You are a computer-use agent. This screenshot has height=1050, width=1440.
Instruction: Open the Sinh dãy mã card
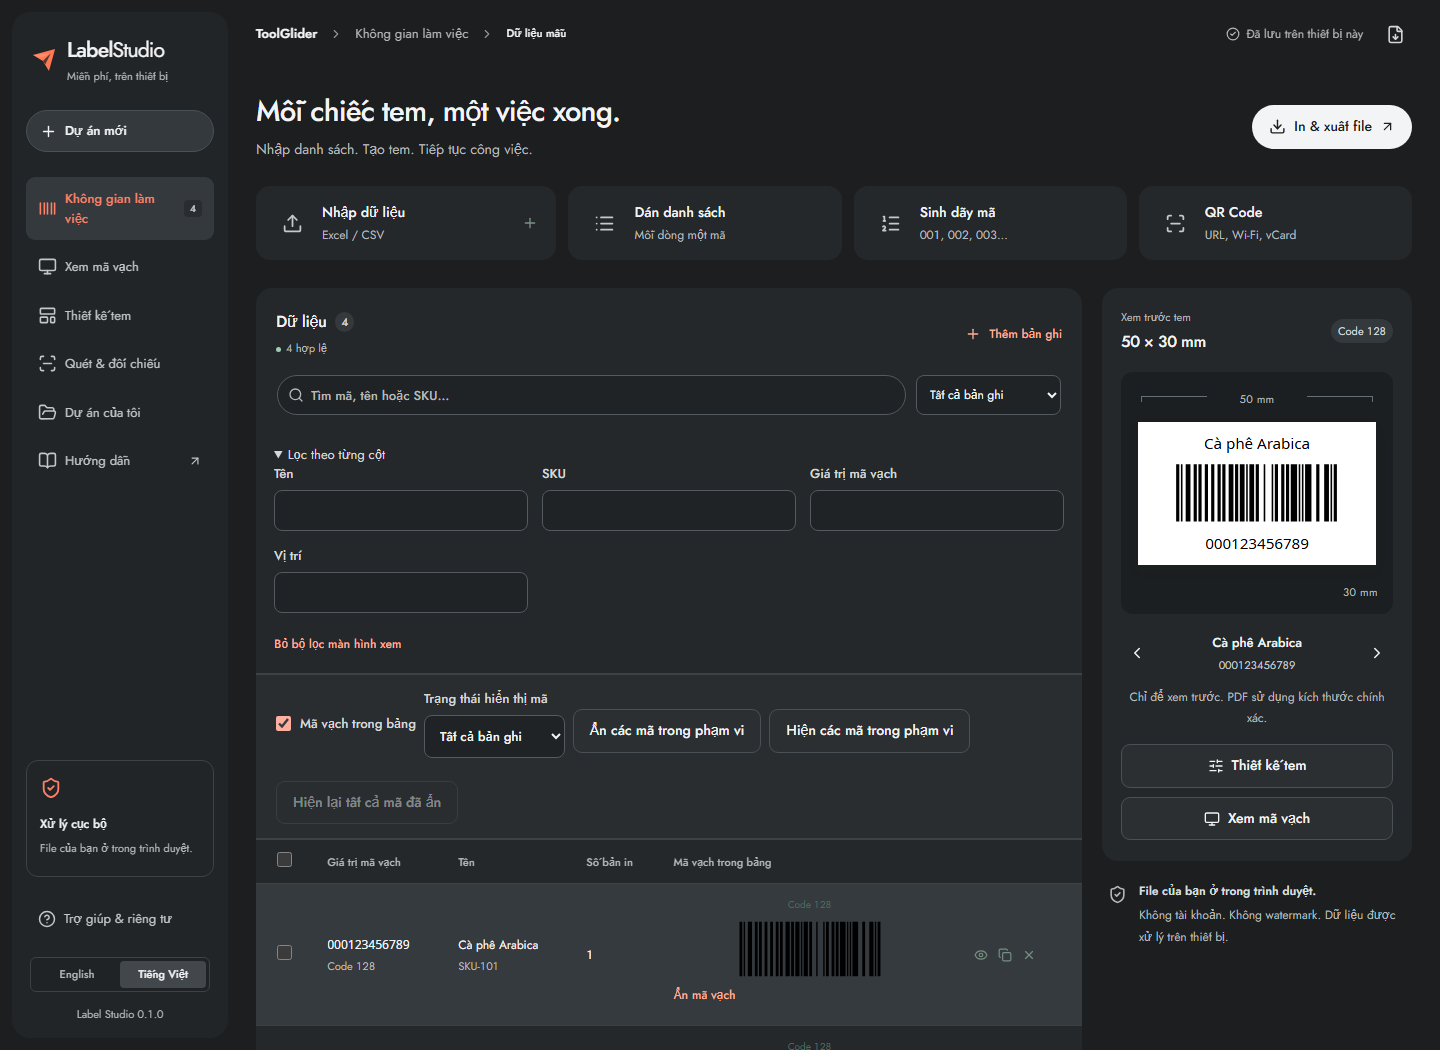tap(990, 223)
